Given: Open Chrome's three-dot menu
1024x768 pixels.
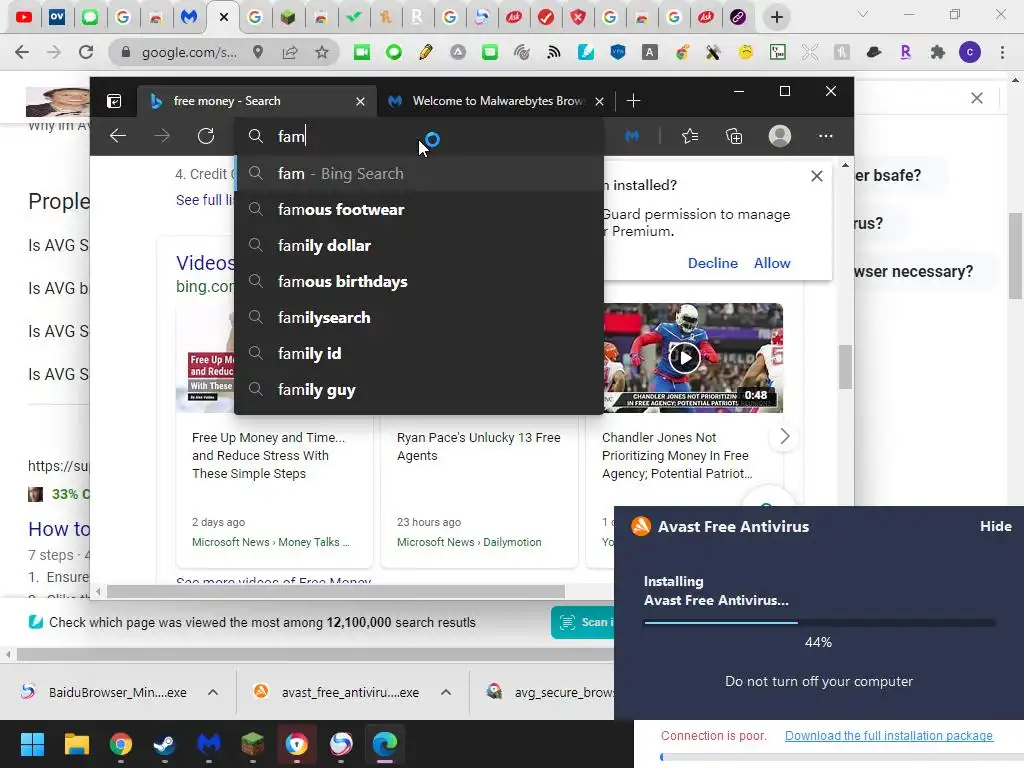Looking at the screenshot, I should [x=1002, y=52].
